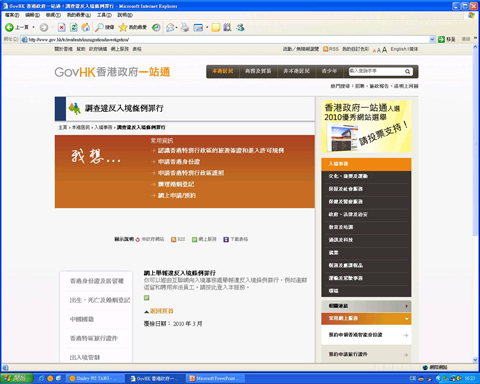Click the 中國國籍 left menu item
480x384 pixels.
point(82,319)
